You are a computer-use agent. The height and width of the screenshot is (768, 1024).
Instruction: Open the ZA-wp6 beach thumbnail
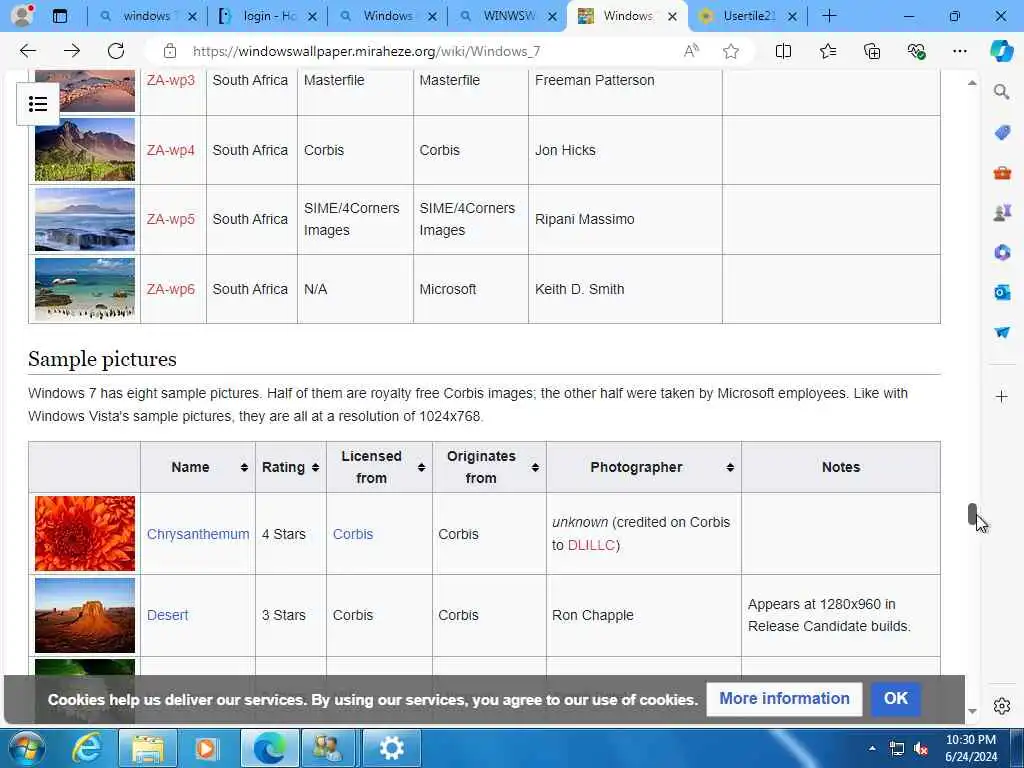[x=85, y=289]
